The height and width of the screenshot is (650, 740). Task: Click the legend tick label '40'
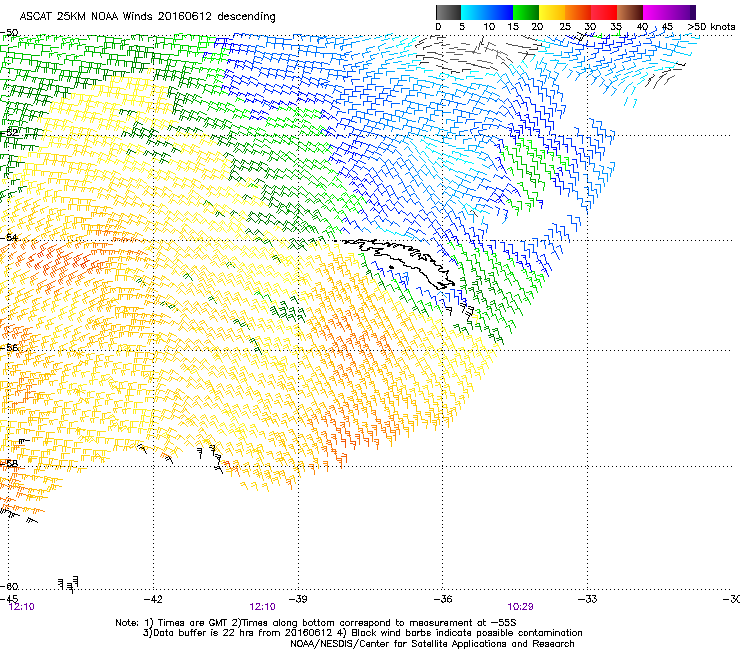pos(642,26)
